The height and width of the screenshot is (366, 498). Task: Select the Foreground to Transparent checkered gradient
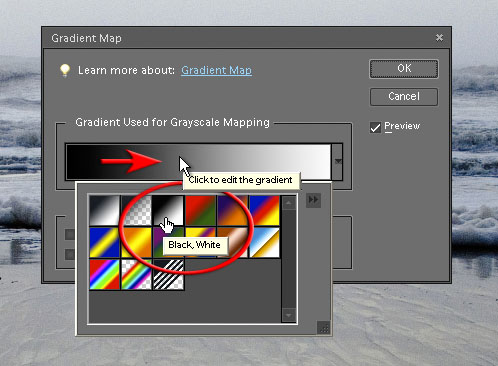tap(136, 210)
